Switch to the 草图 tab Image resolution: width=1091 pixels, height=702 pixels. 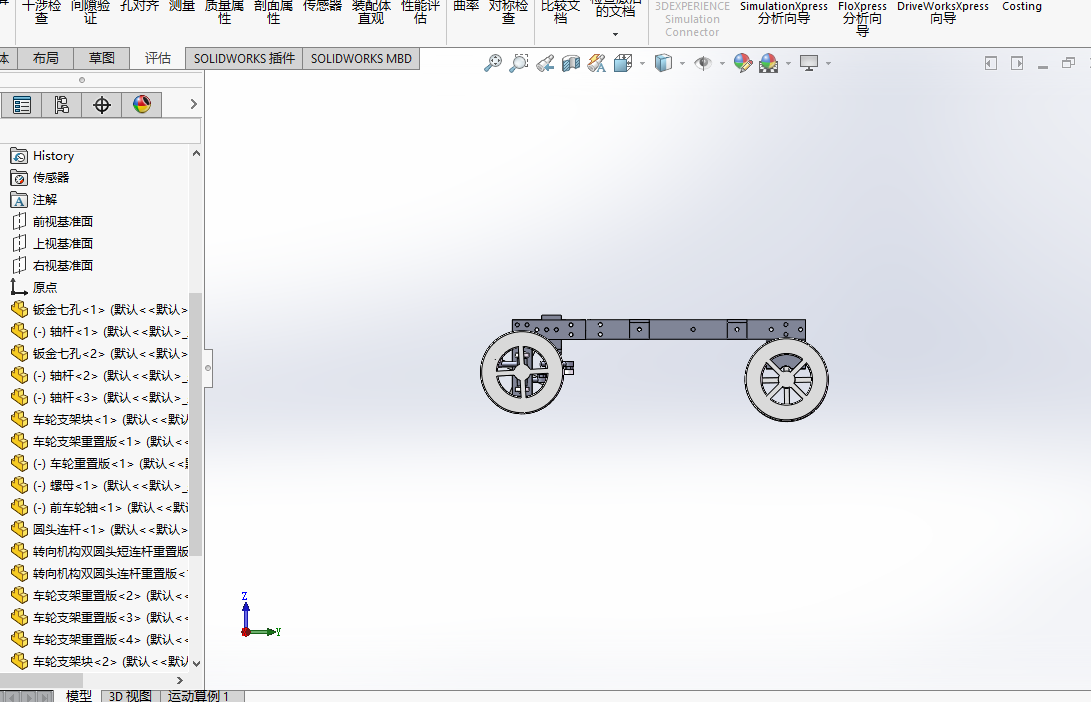(x=102, y=58)
